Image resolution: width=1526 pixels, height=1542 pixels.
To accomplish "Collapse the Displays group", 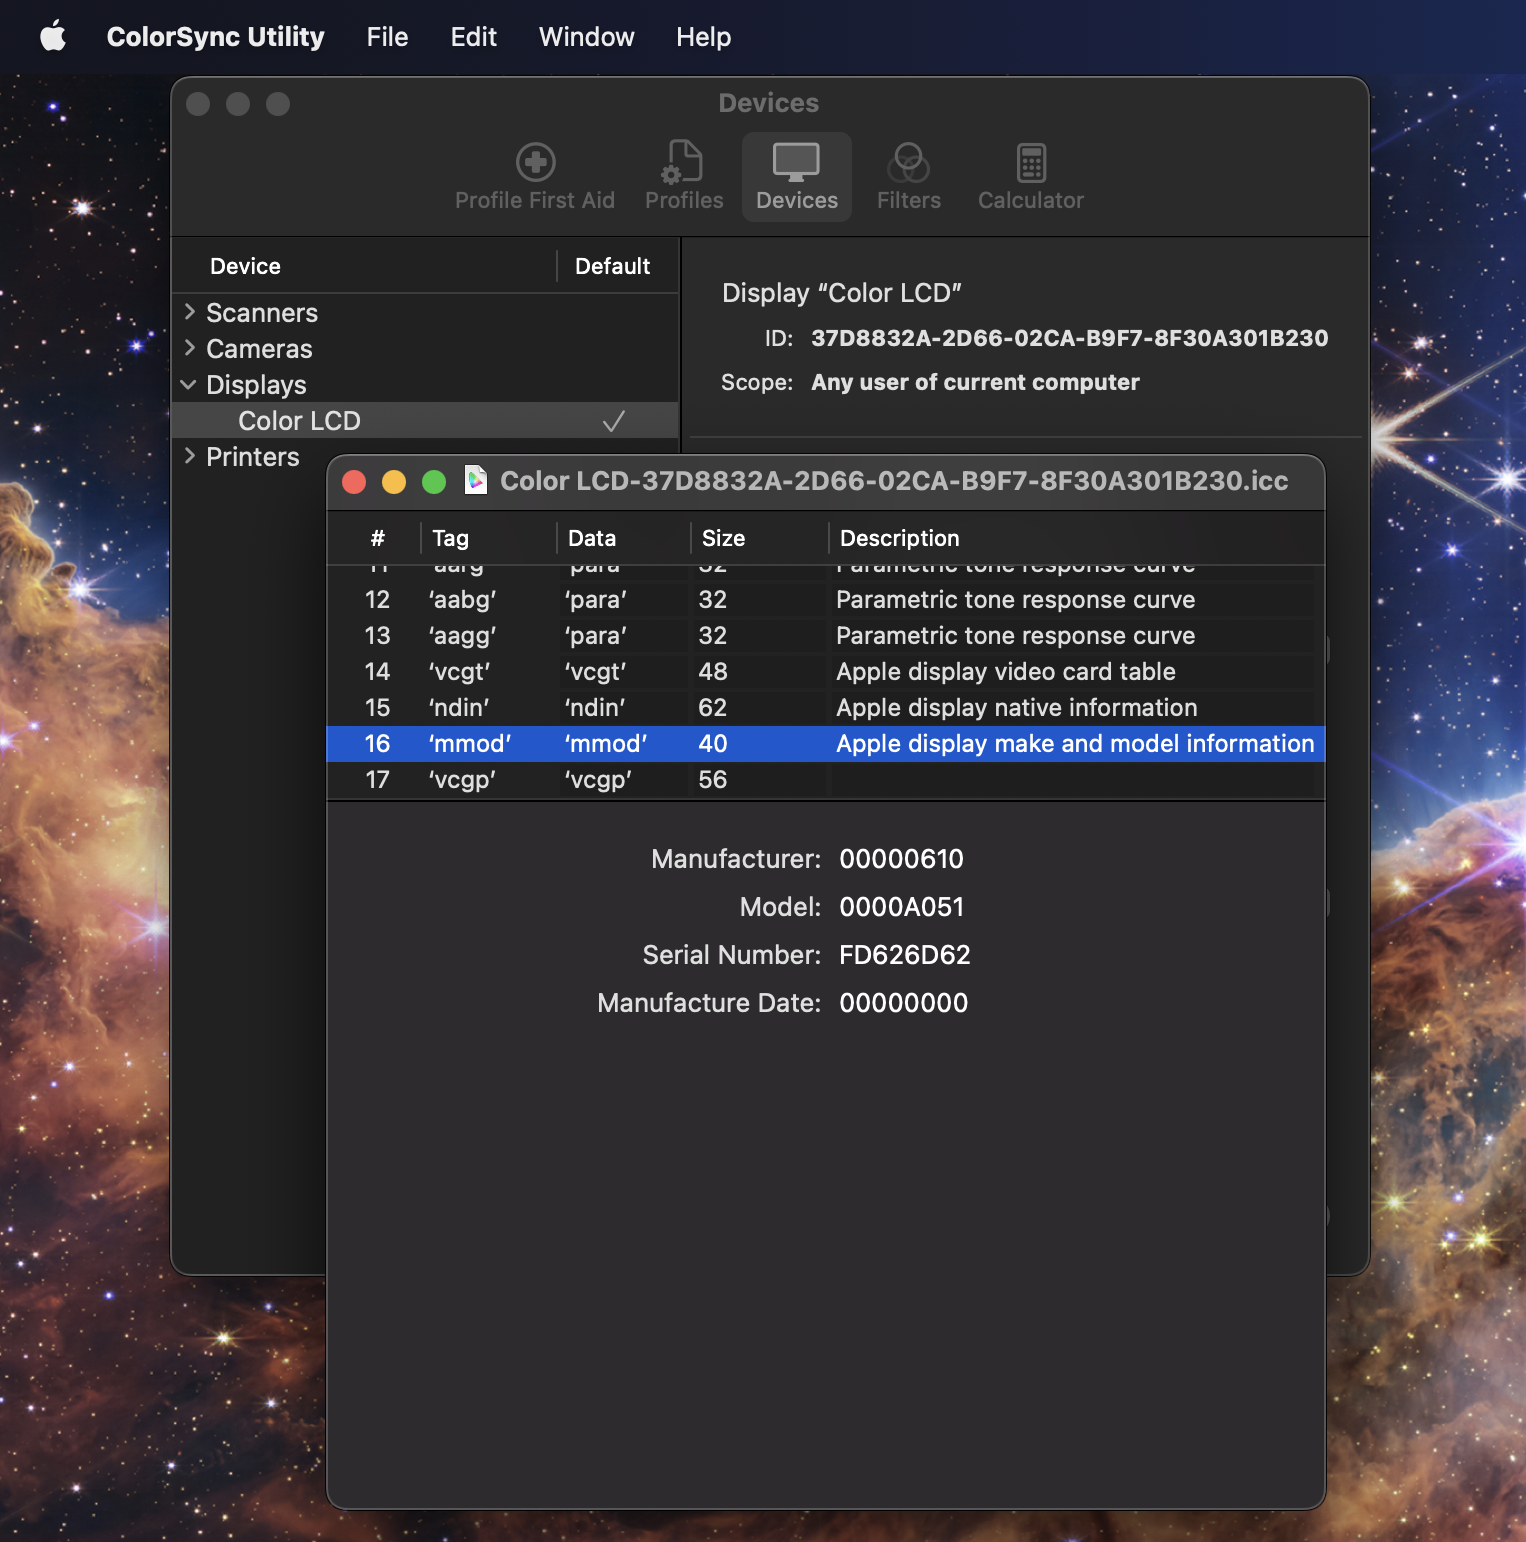I will coord(188,384).
